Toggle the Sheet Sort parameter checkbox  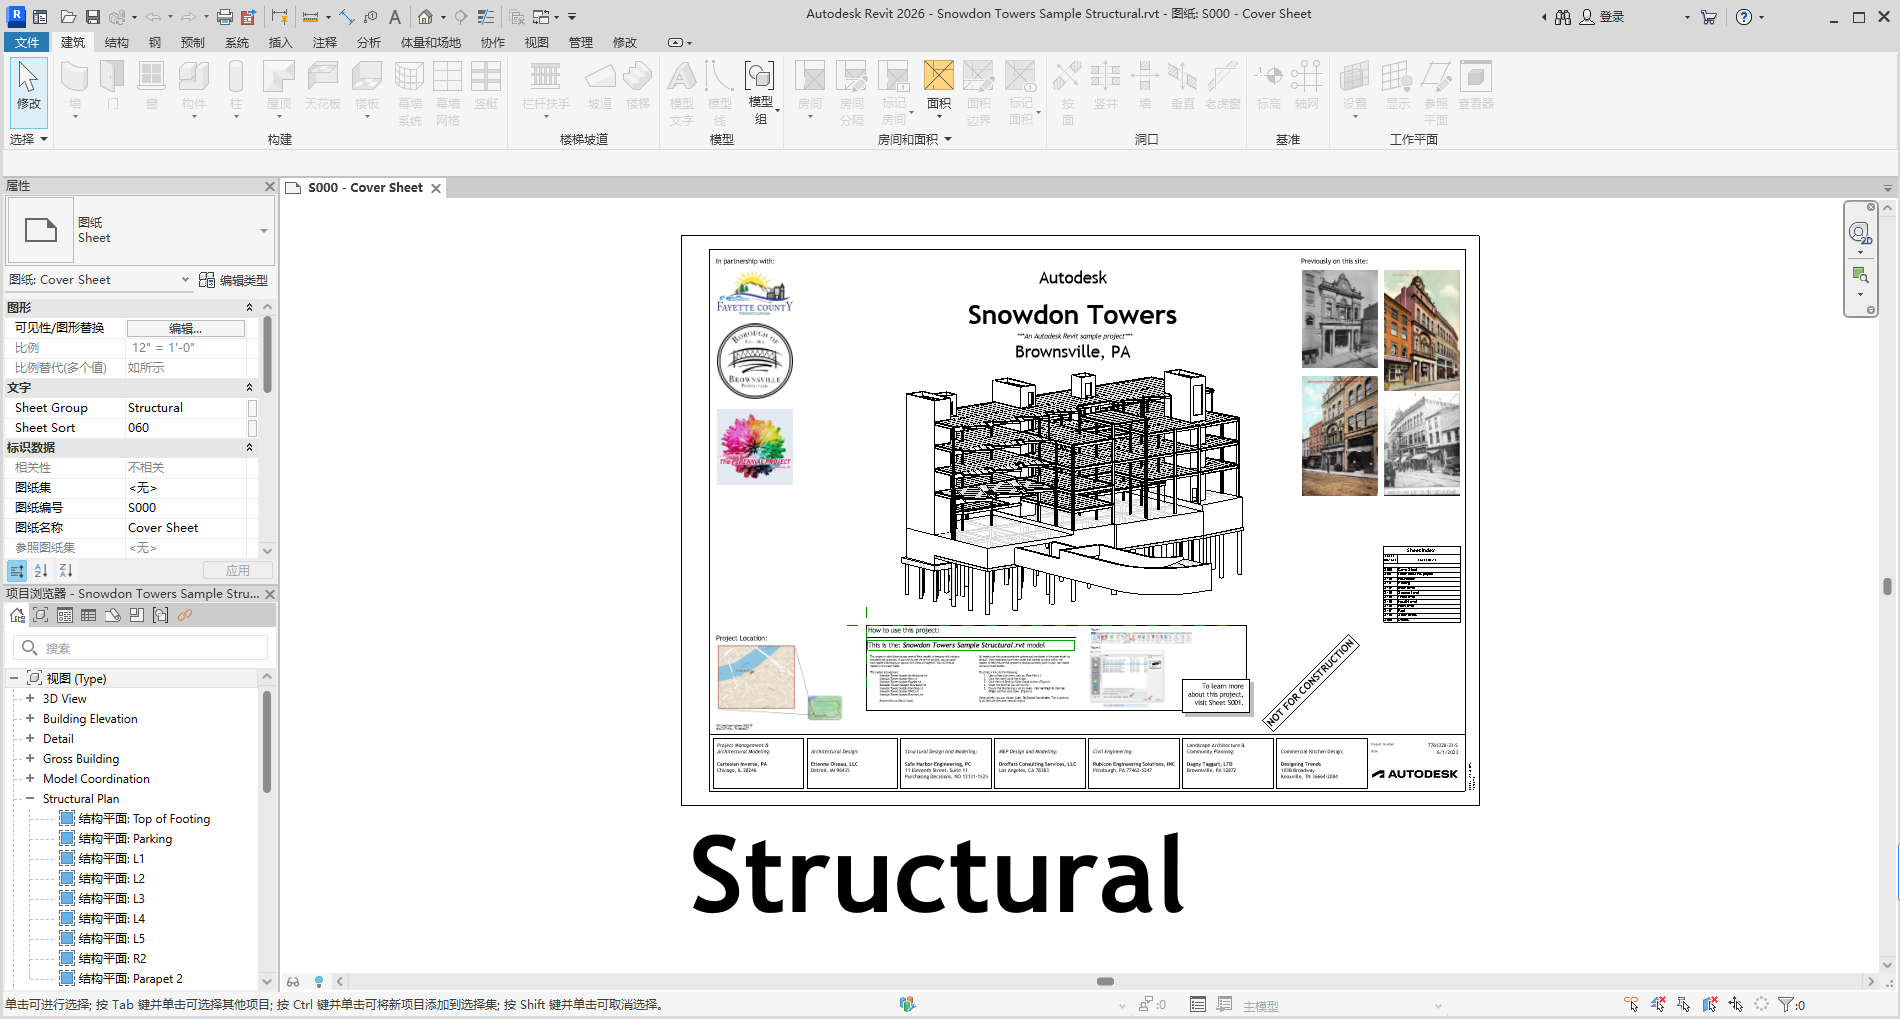pos(252,428)
